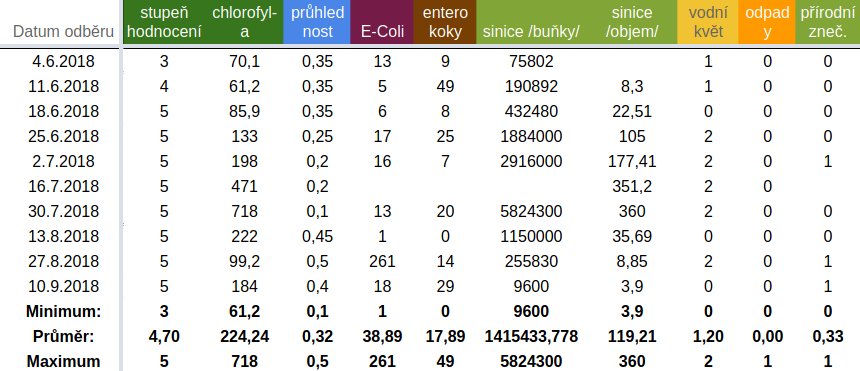Select the 'sinice /objem/' column header

click(x=632, y=22)
